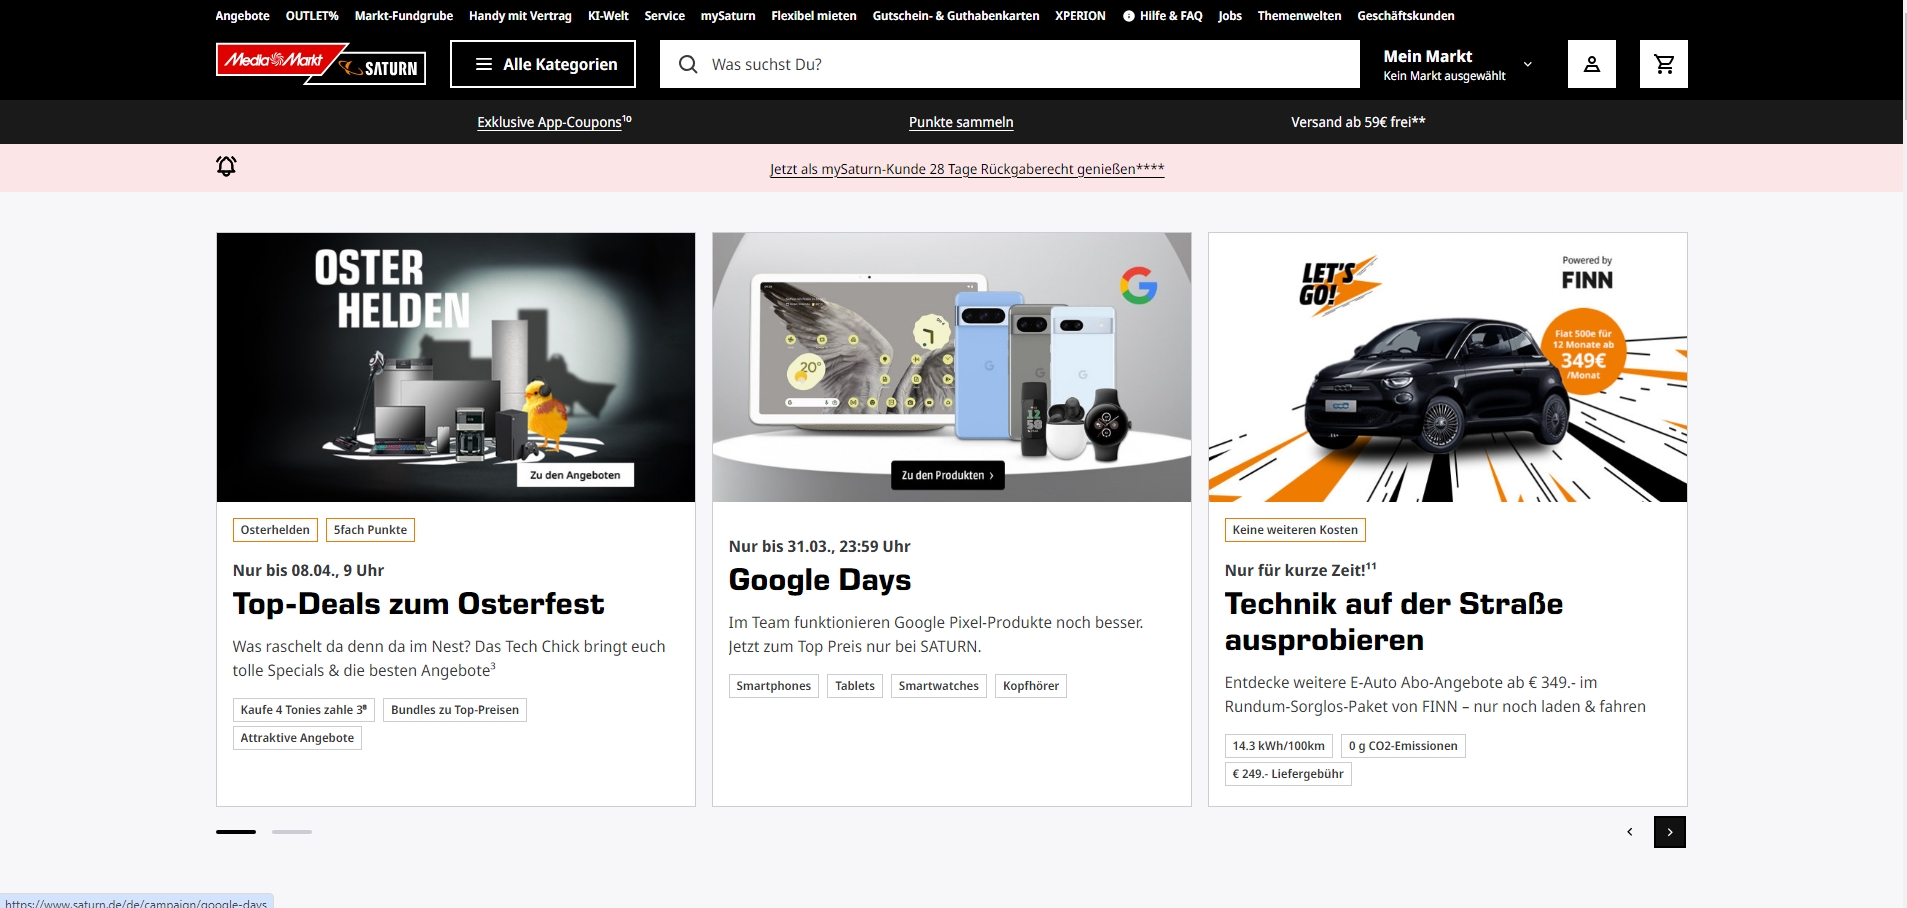The height and width of the screenshot is (908, 1907).
Task: Open Handy mit Vertrag menu item
Action: pyautogui.click(x=520, y=16)
